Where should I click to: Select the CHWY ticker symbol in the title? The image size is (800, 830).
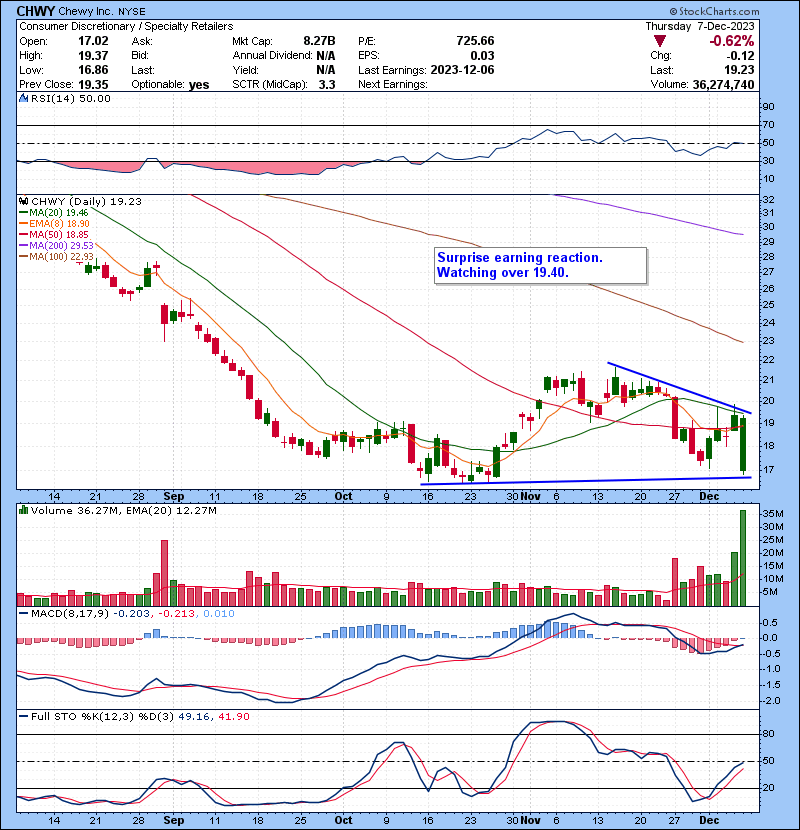tap(36, 11)
